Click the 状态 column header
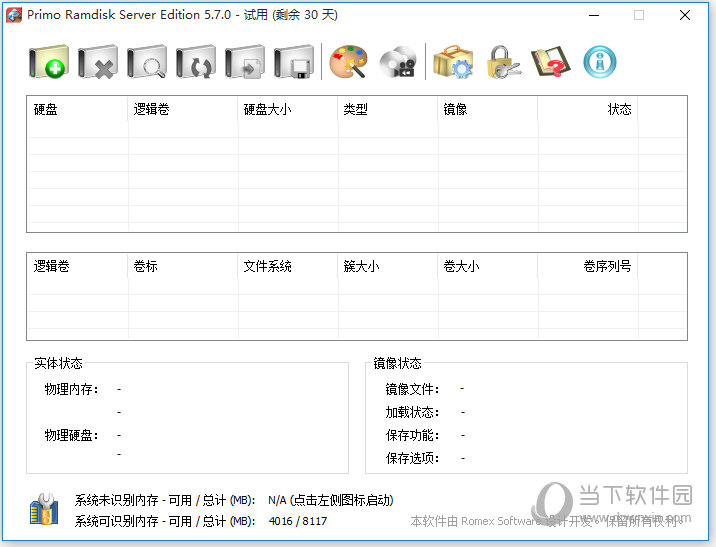Image resolution: width=716 pixels, height=547 pixels. (x=588, y=110)
